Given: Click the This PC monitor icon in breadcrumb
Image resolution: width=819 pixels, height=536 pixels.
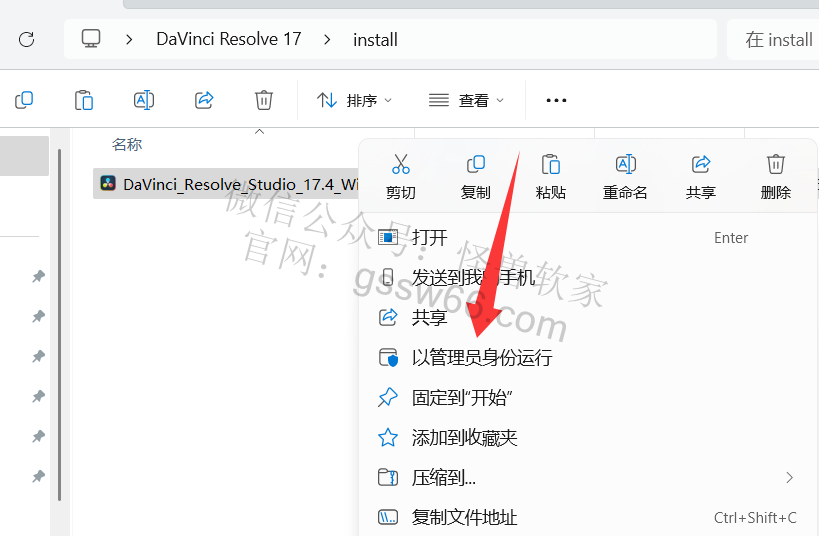Looking at the screenshot, I should 91,39.
